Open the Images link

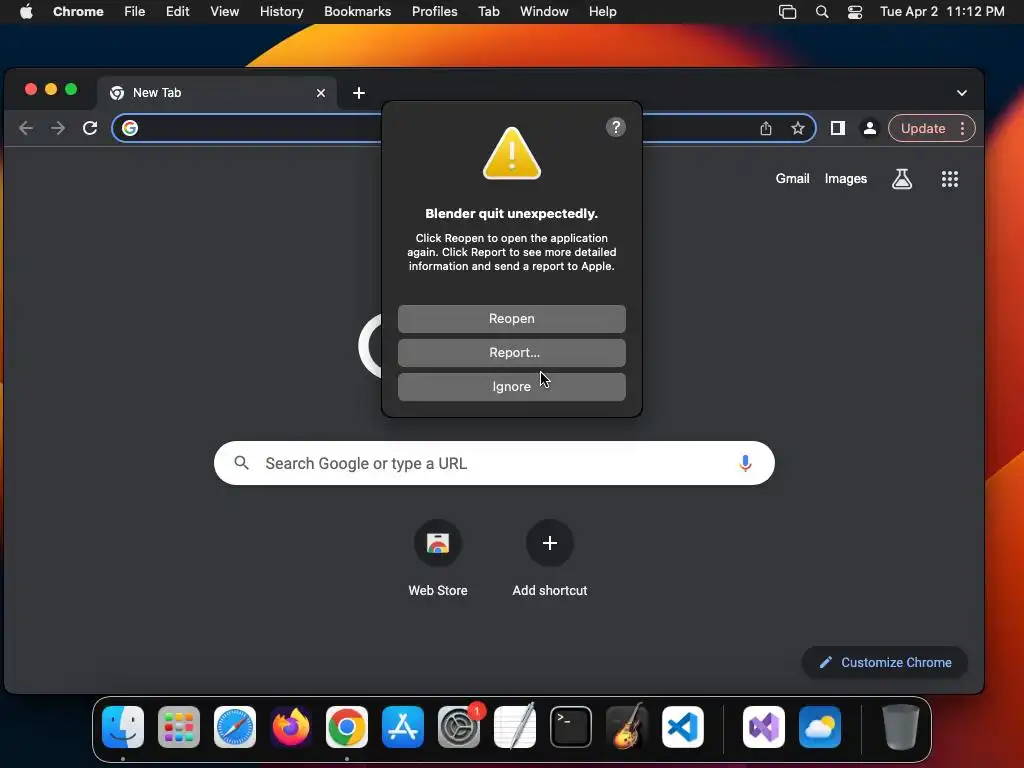tap(845, 178)
